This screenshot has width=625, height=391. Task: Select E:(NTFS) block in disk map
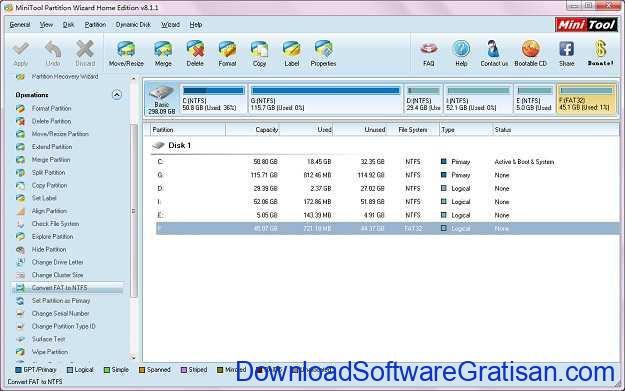(534, 98)
